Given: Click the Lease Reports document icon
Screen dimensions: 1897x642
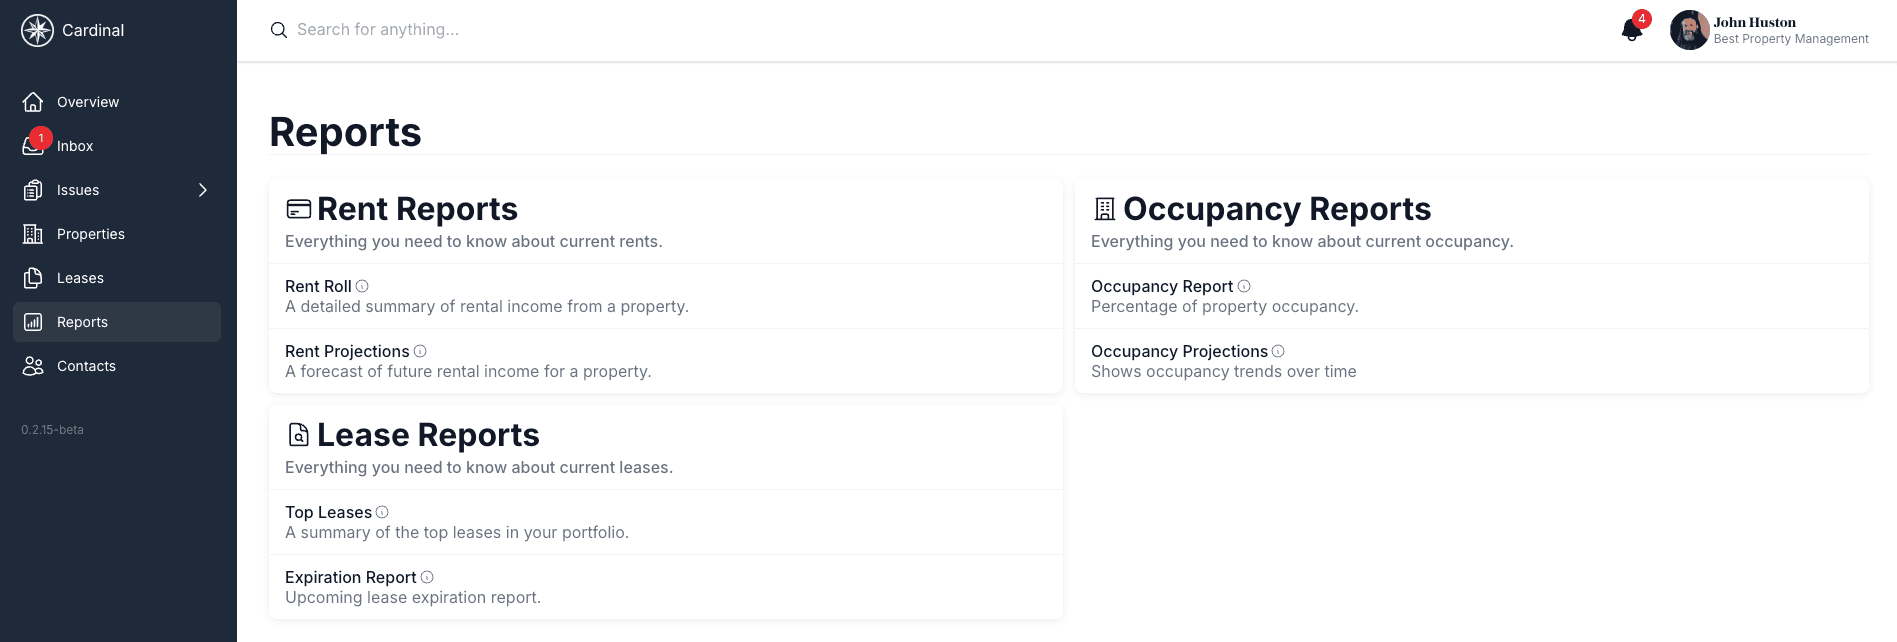Looking at the screenshot, I should (298, 434).
